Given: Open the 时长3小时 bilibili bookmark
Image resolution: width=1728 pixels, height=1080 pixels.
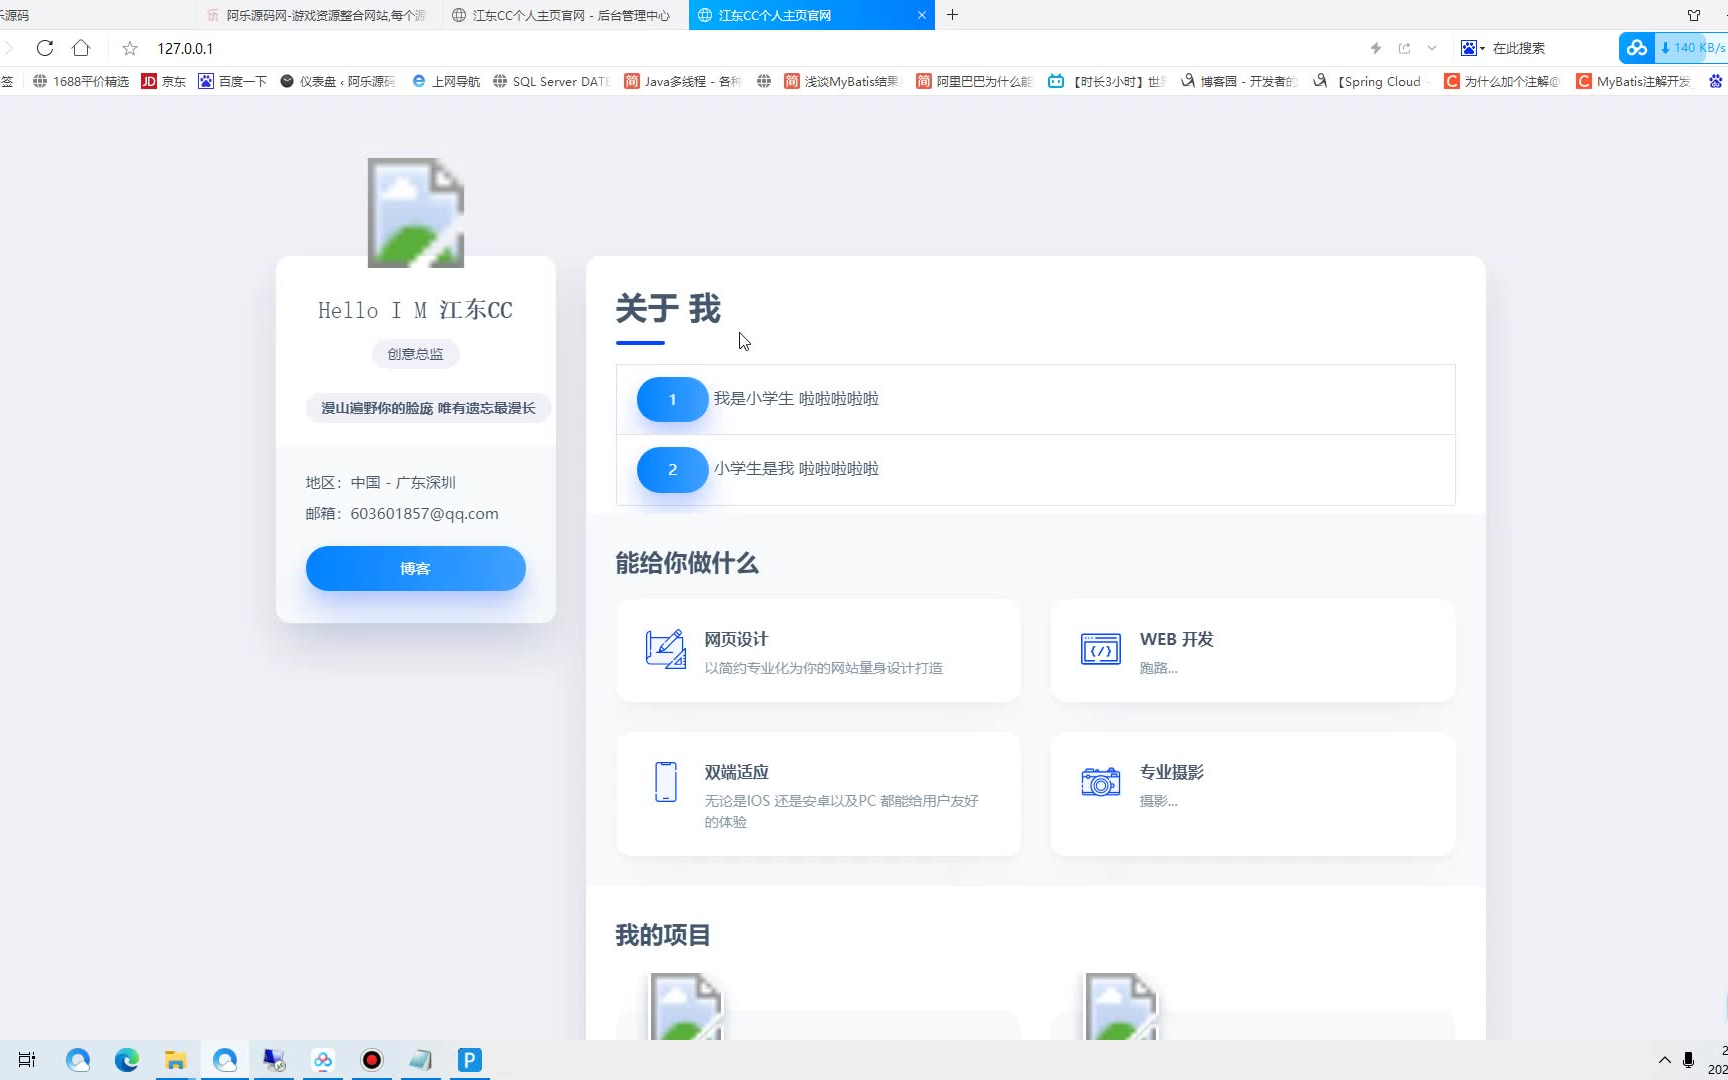Looking at the screenshot, I should tap(1107, 81).
